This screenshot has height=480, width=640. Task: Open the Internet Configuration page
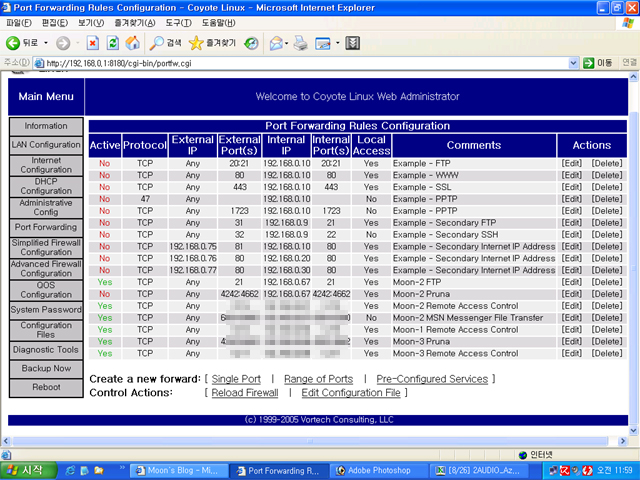[46, 165]
